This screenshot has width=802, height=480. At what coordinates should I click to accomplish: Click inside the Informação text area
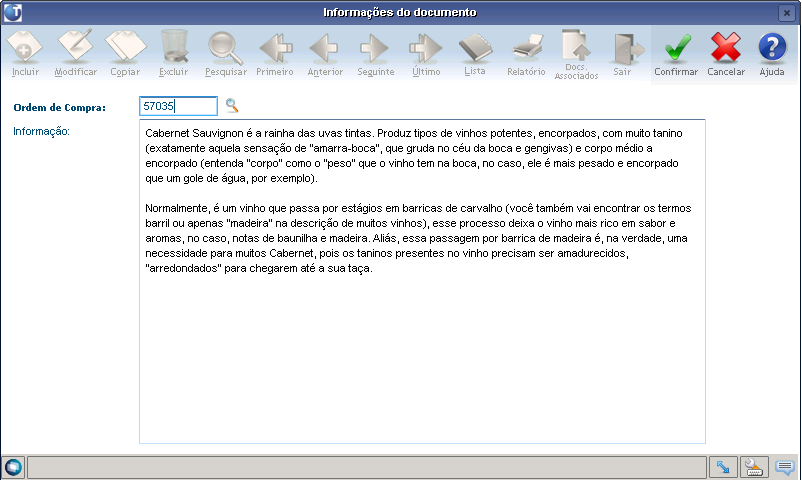[422, 281]
